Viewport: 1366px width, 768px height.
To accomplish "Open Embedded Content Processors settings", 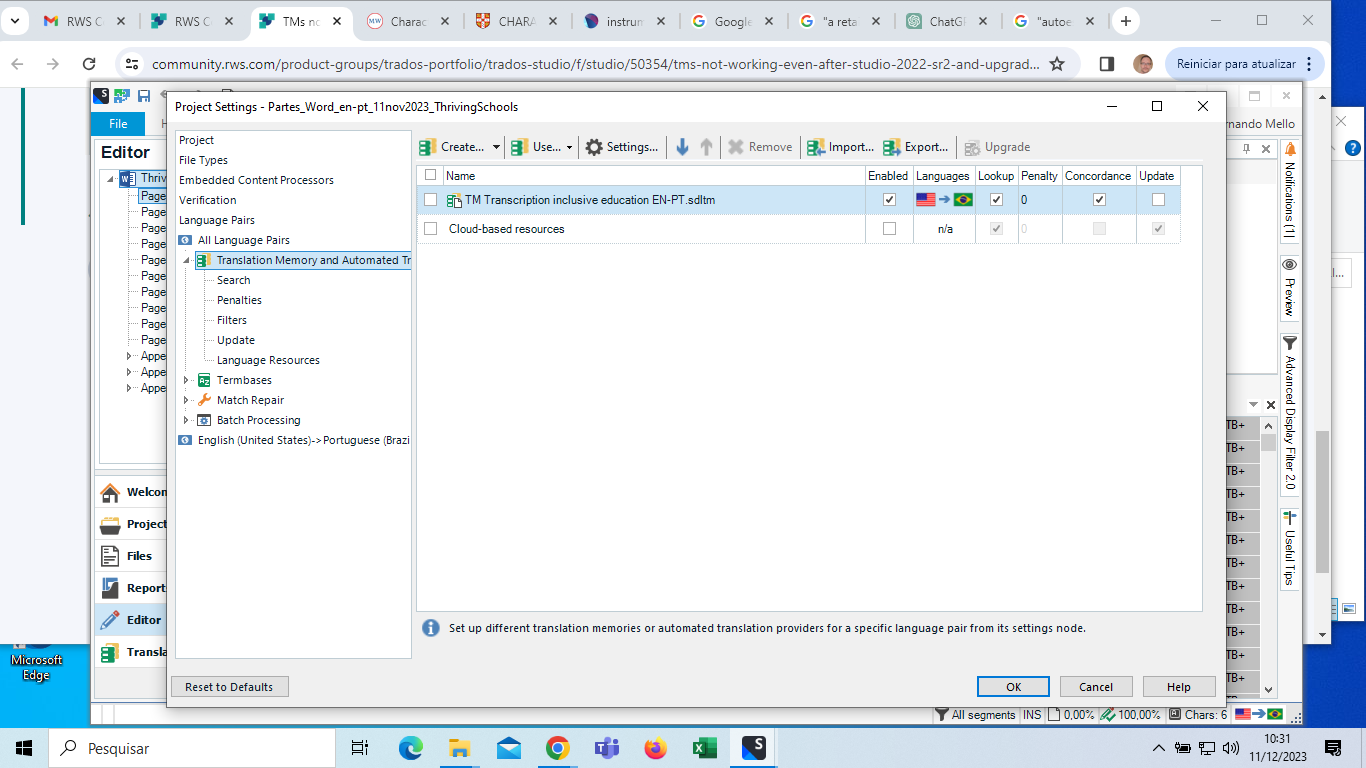I will 256,180.
